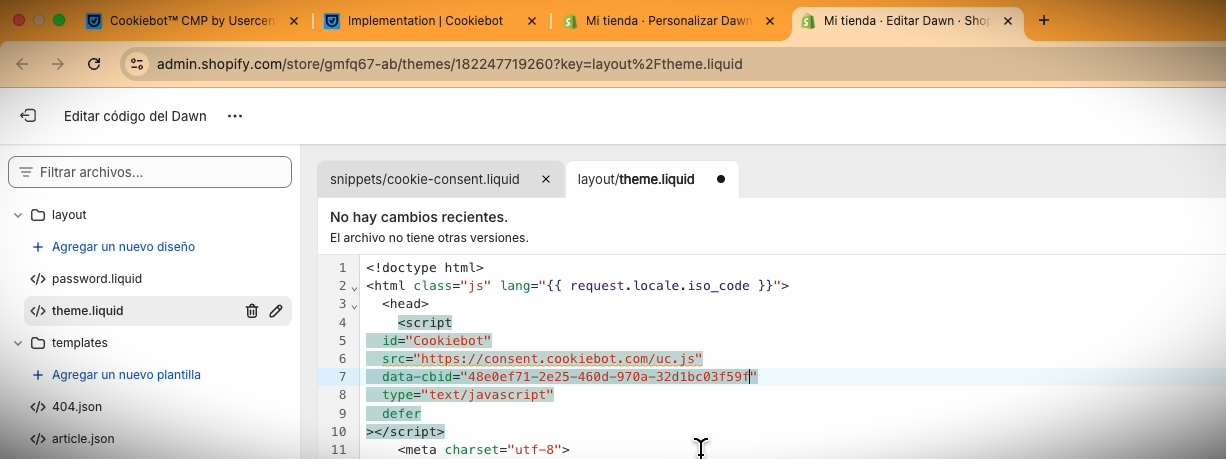The image size is (1226, 459).
Task: Switch to snippets/cookie-consent.liquid editor tab
Action: (425, 179)
